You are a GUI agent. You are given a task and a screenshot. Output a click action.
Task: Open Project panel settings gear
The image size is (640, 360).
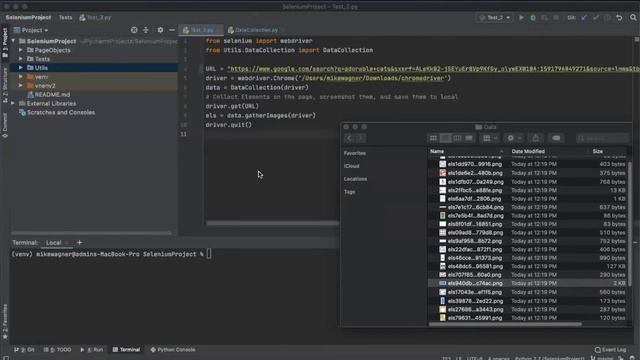160,30
